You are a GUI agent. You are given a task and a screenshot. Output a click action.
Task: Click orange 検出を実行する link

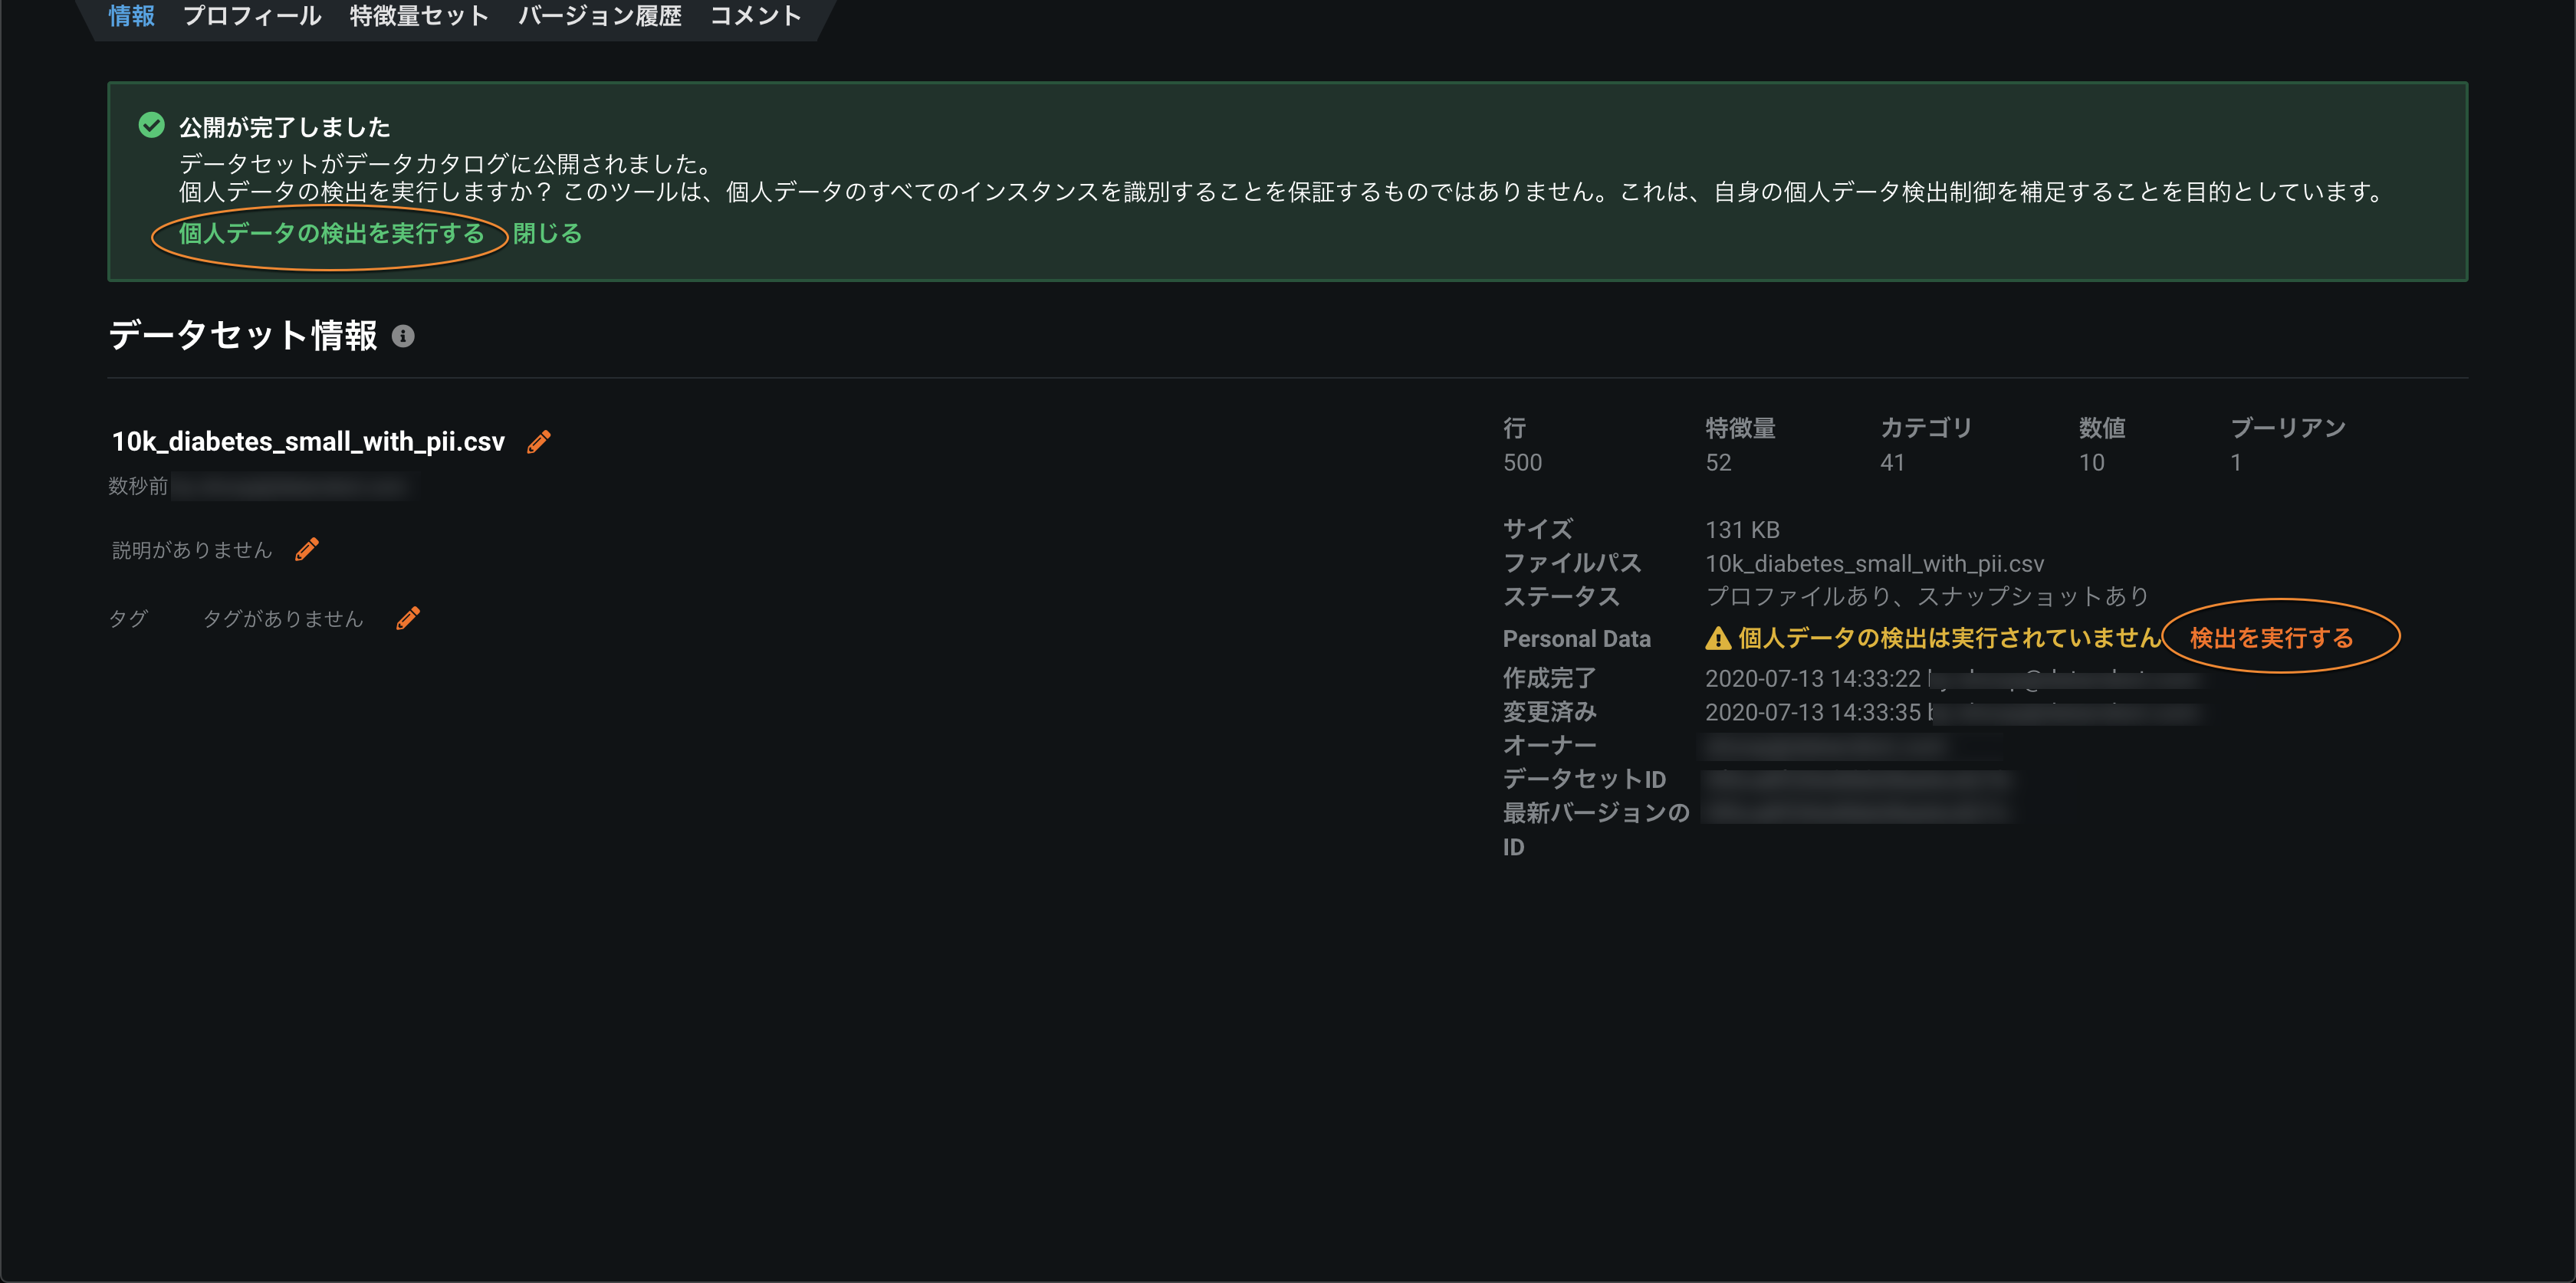2271,638
